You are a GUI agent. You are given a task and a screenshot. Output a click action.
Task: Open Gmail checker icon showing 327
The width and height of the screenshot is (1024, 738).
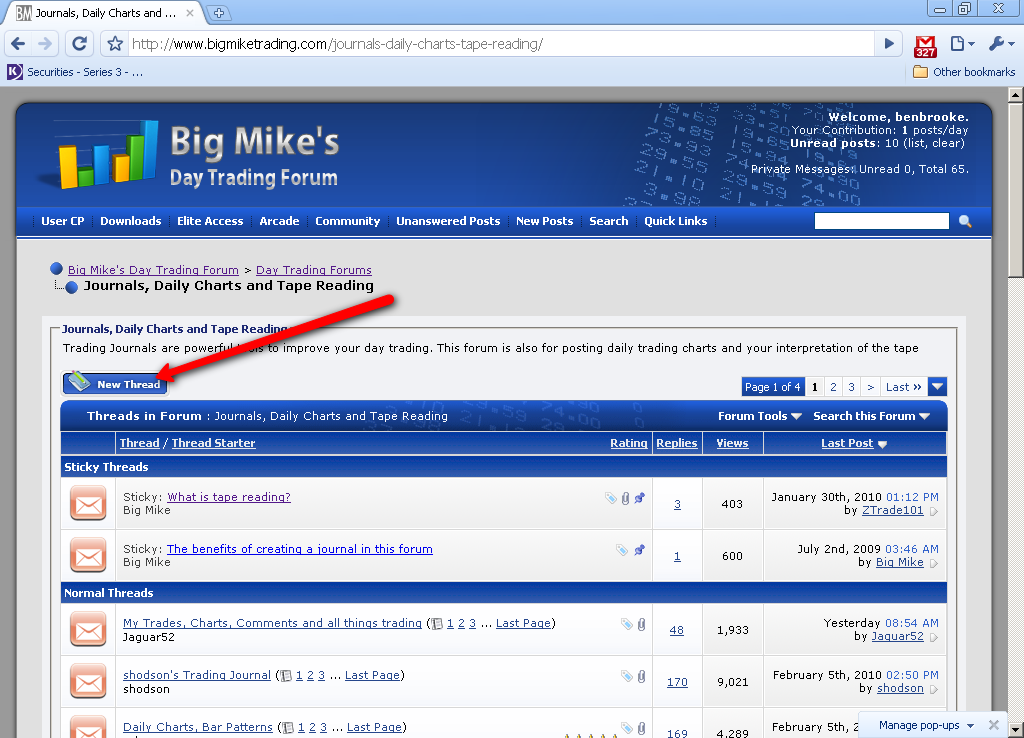pos(925,46)
